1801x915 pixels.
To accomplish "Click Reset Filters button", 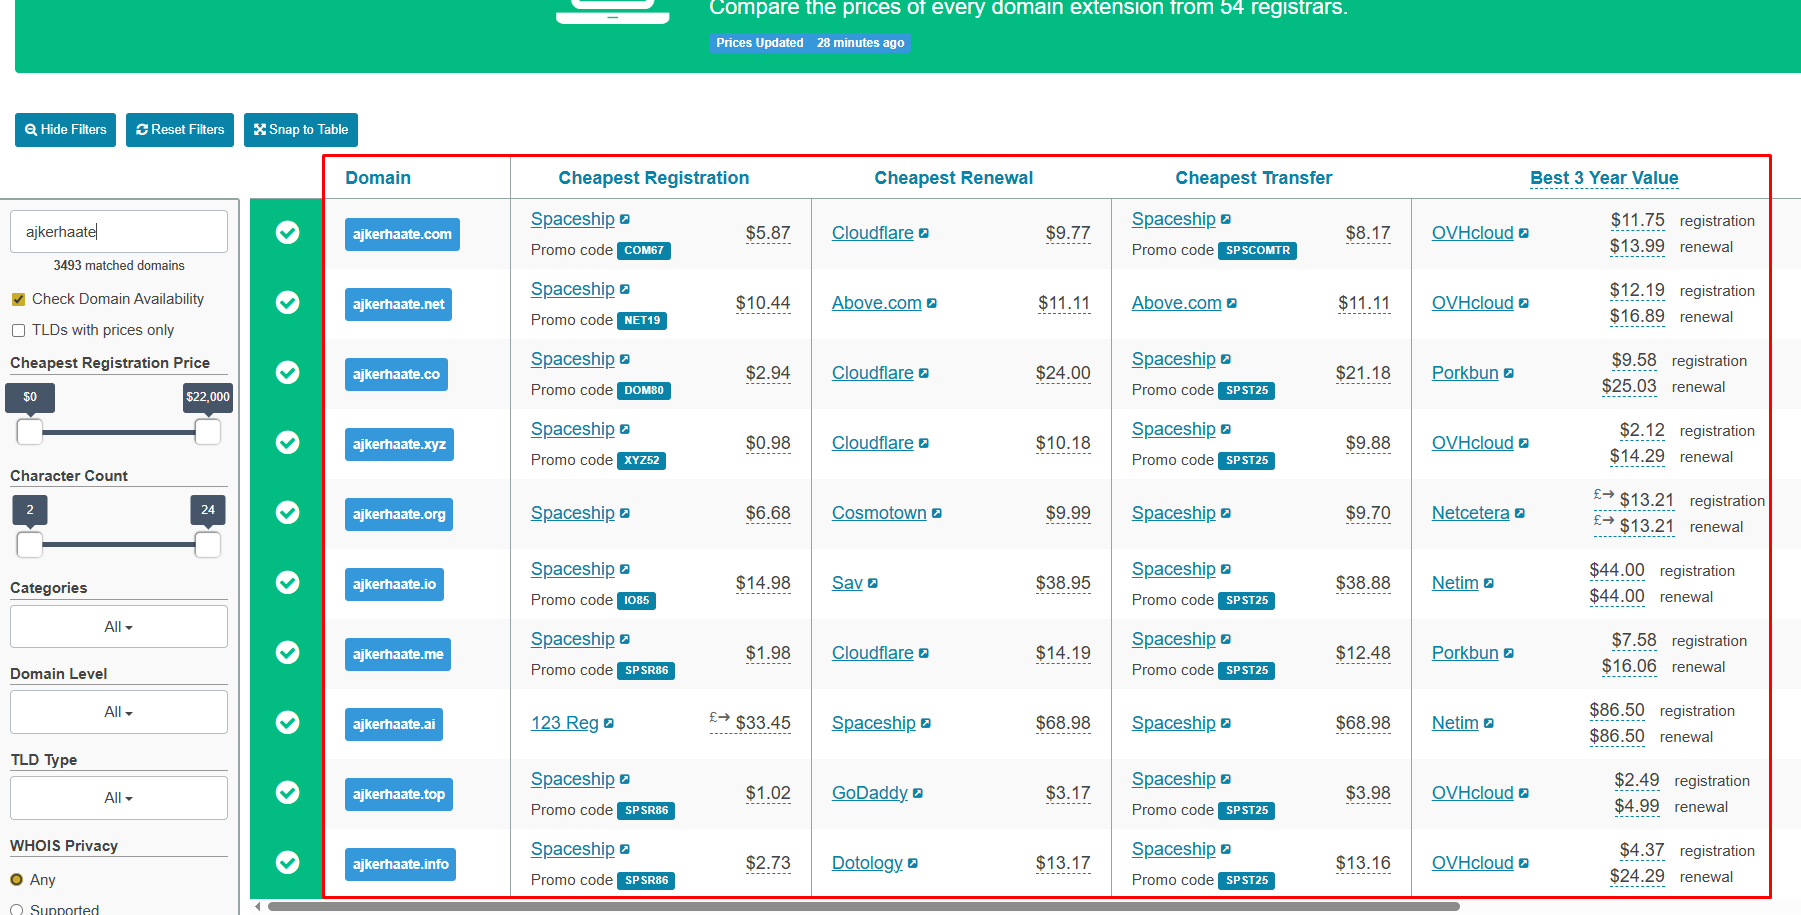I will pyautogui.click(x=180, y=130).
